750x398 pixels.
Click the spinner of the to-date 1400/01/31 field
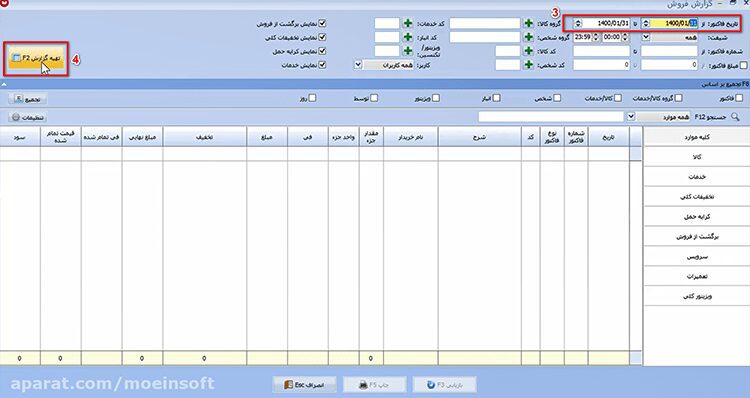click(578, 23)
